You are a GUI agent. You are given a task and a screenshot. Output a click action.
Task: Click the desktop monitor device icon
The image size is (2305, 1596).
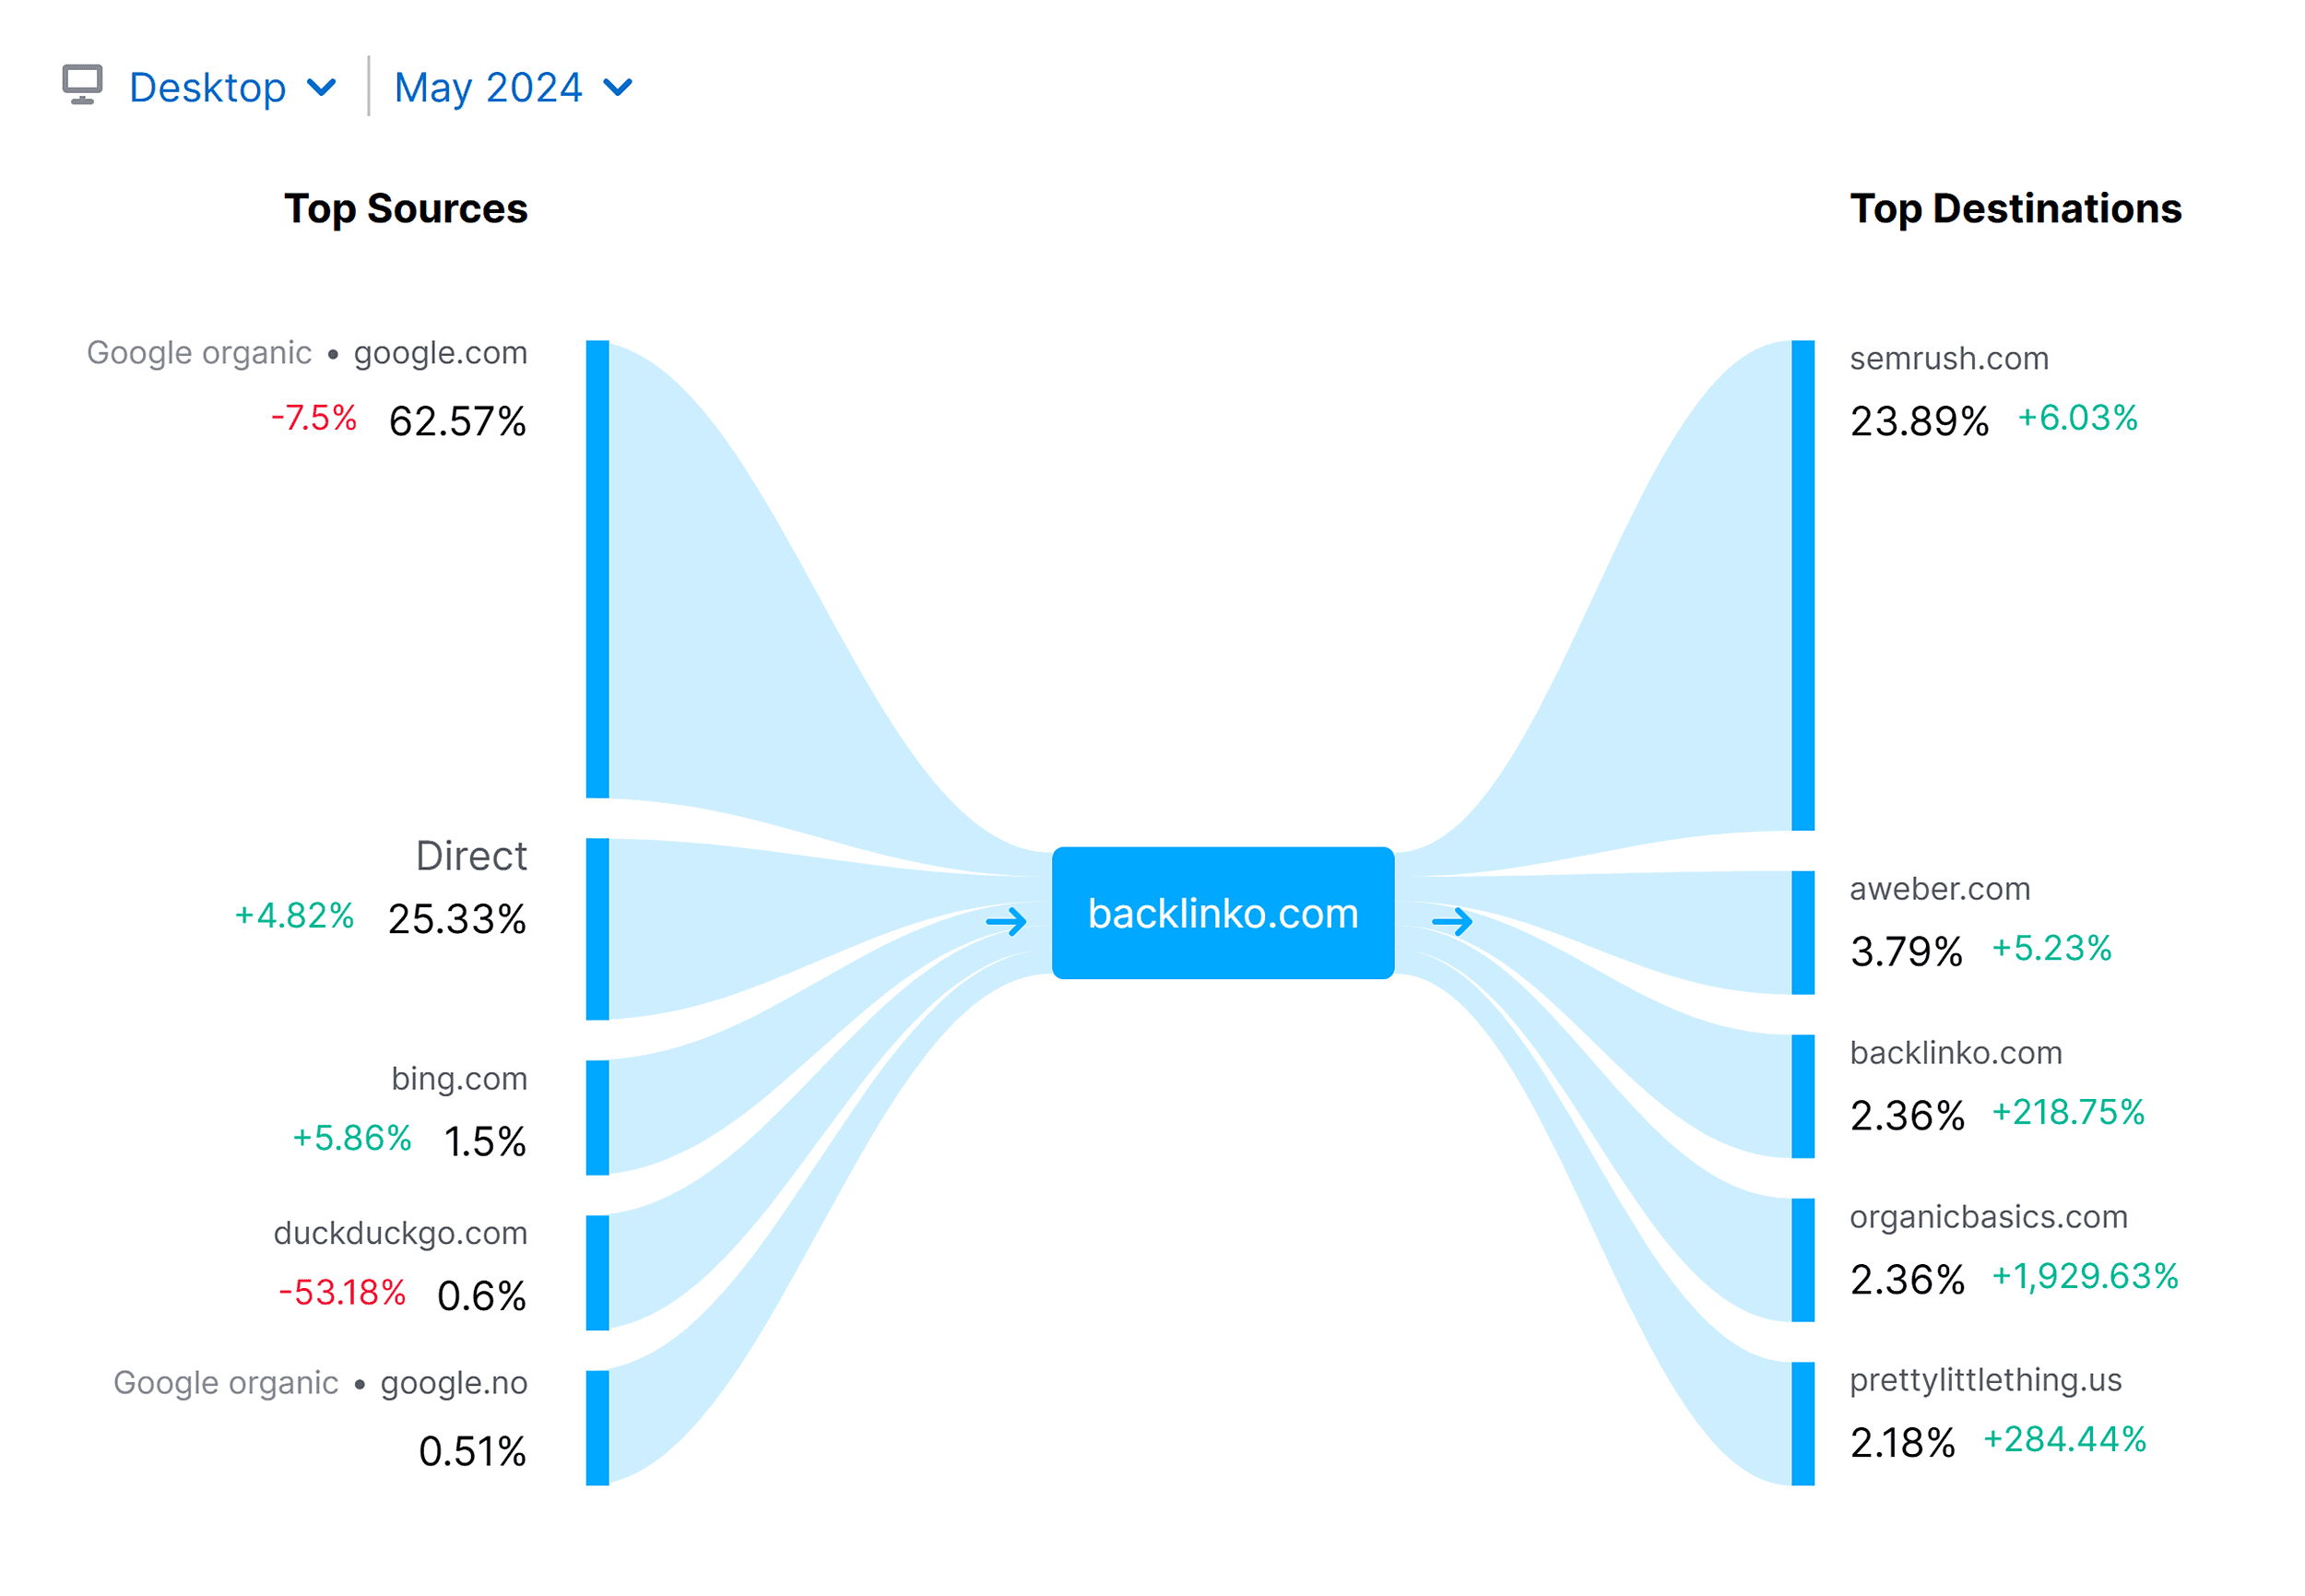point(84,86)
